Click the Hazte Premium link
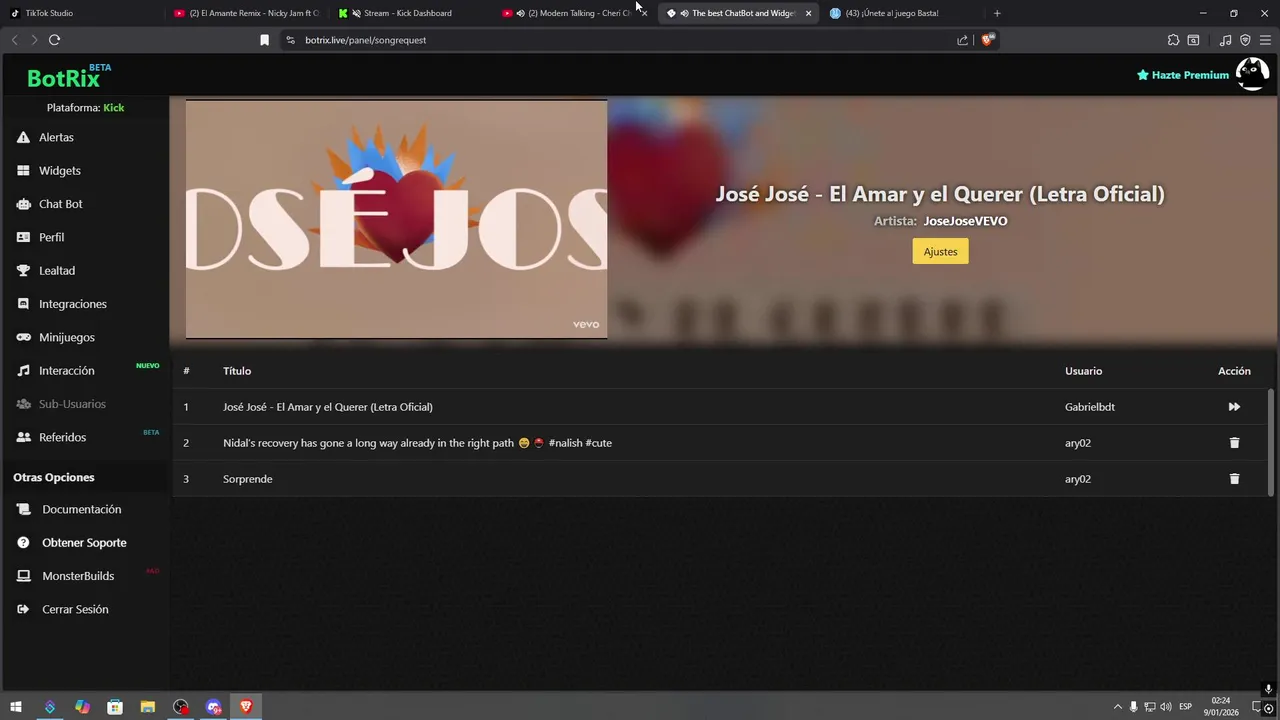1280x720 pixels. tap(1183, 75)
